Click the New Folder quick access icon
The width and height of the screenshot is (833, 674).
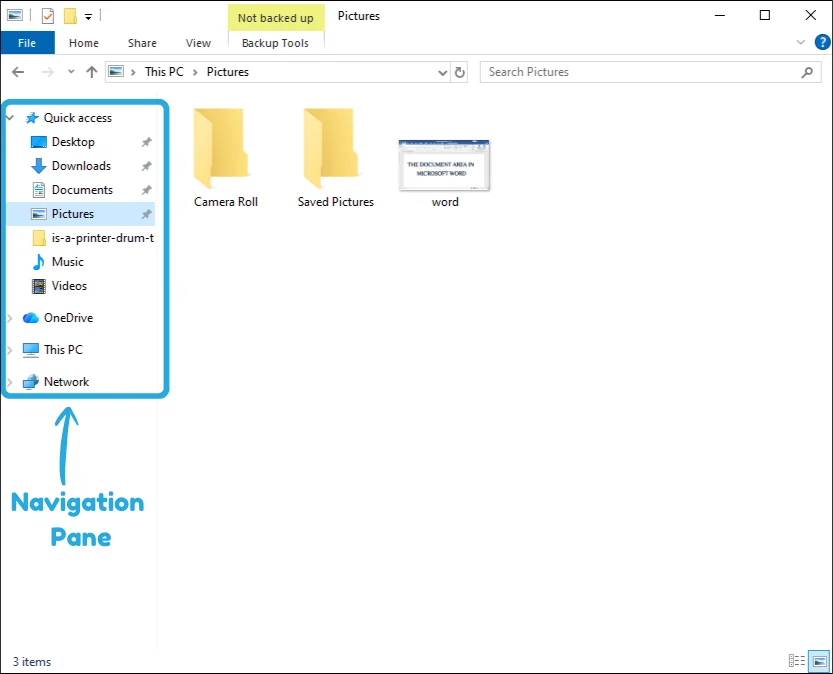pos(67,15)
